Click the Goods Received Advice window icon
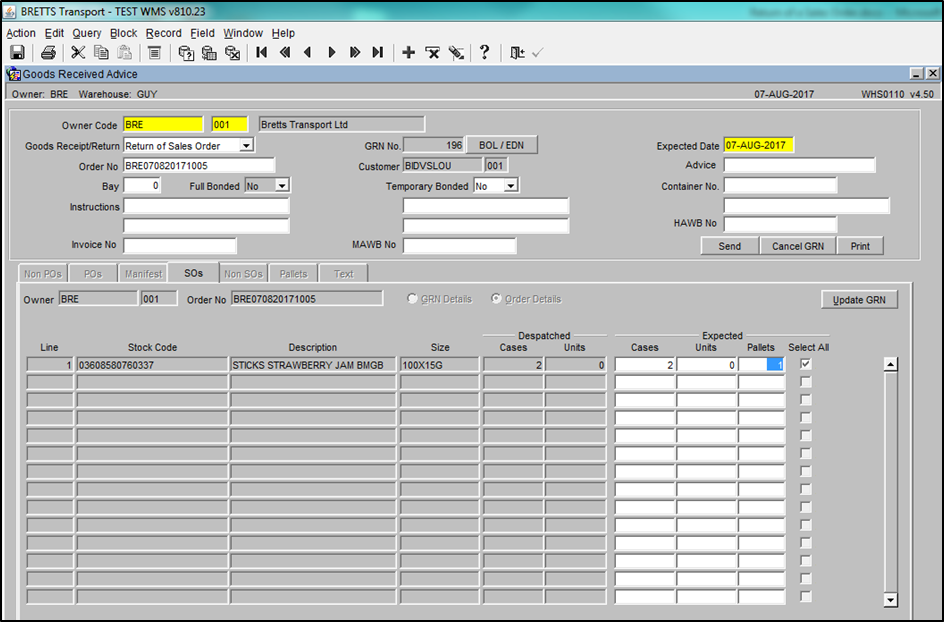 point(13,74)
